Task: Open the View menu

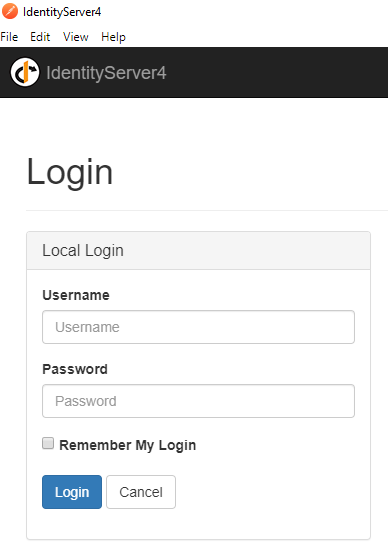Action: click(76, 37)
